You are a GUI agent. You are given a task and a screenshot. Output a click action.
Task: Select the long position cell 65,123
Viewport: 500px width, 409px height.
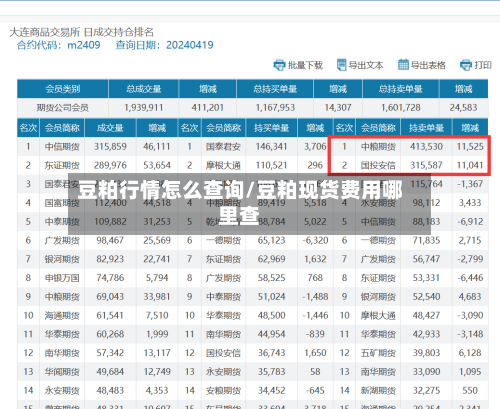[271, 240]
